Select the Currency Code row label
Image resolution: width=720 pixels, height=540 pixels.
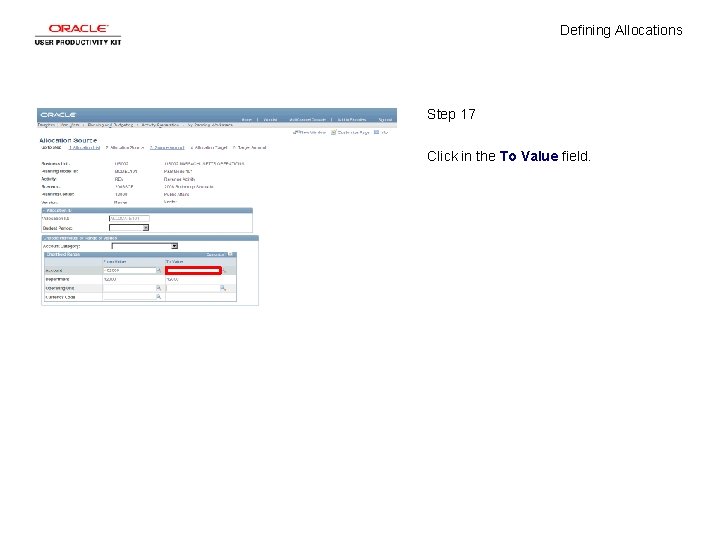point(60,297)
